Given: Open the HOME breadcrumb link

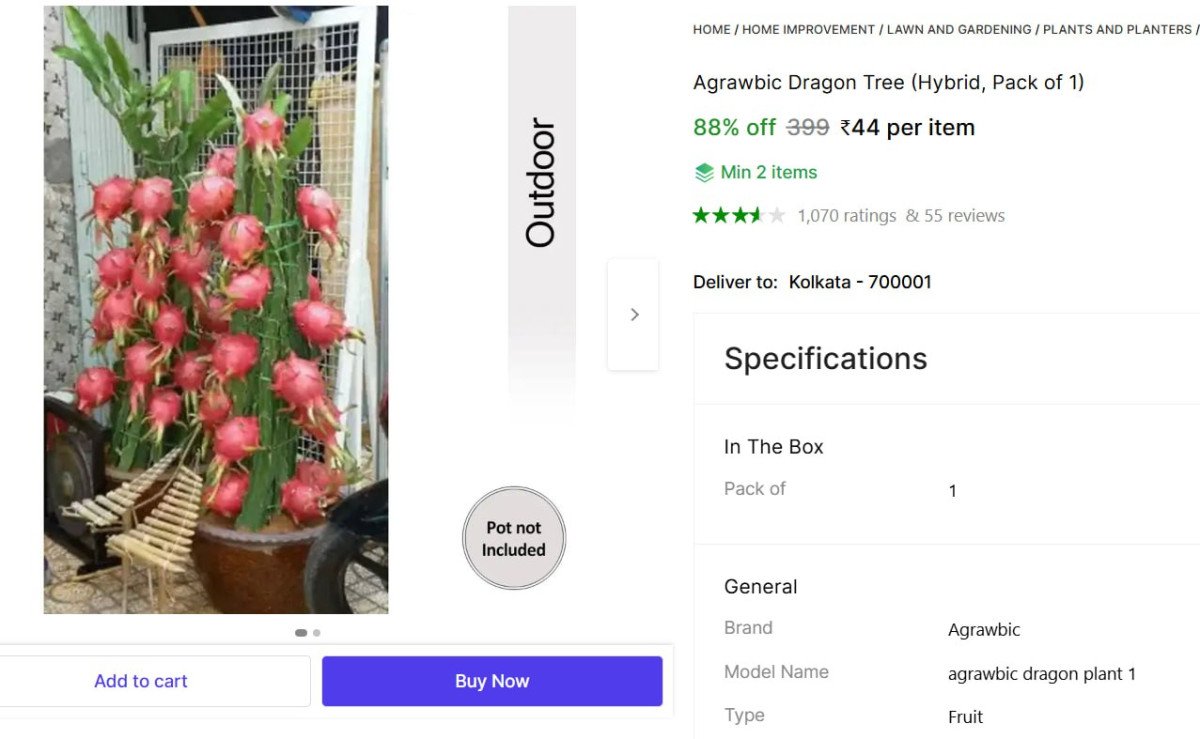Looking at the screenshot, I should 711,30.
